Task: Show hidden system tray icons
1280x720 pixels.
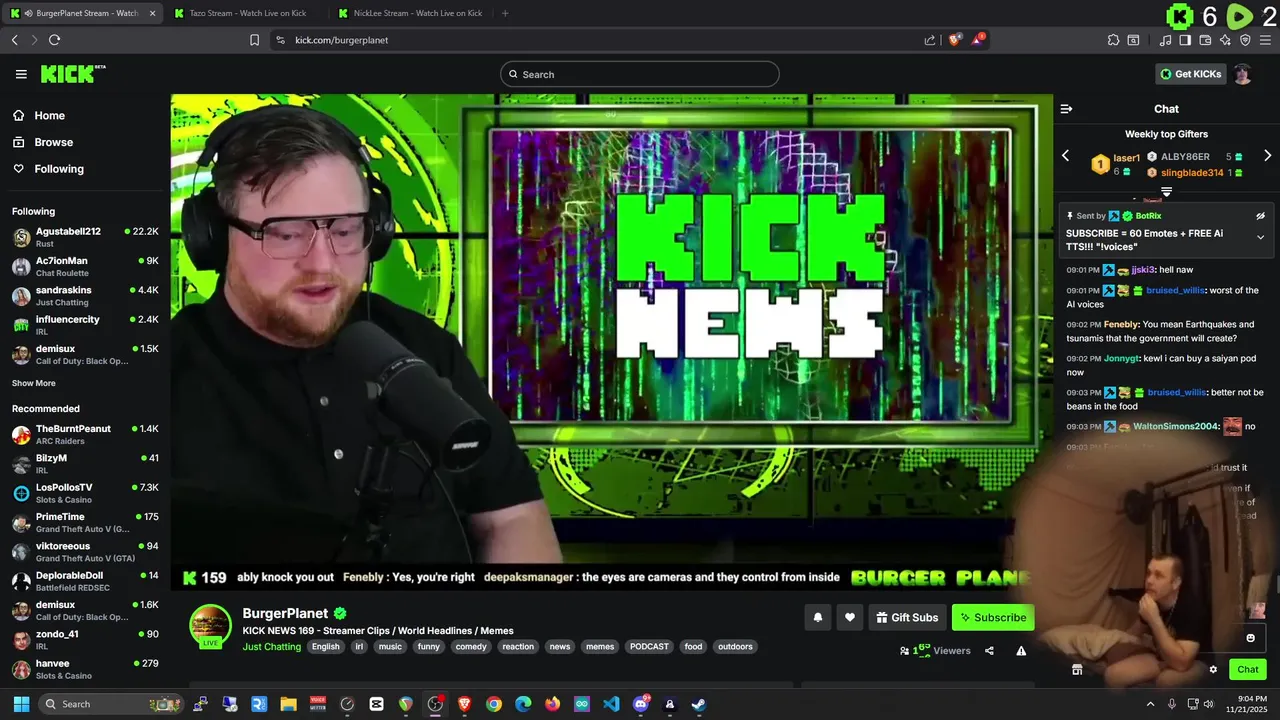Action: tap(1150, 704)
